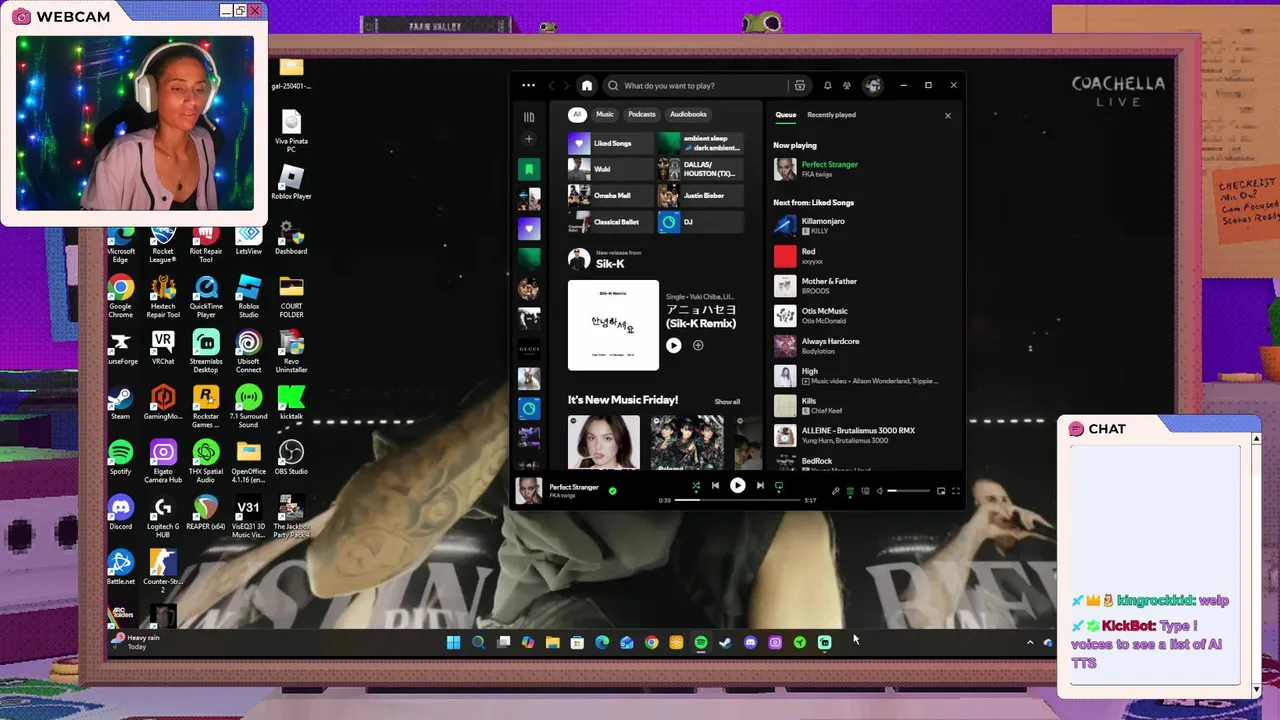Select the Audiobooks filter chip
The width and height of the screenshot is (1280, 720).
(688, 115)
